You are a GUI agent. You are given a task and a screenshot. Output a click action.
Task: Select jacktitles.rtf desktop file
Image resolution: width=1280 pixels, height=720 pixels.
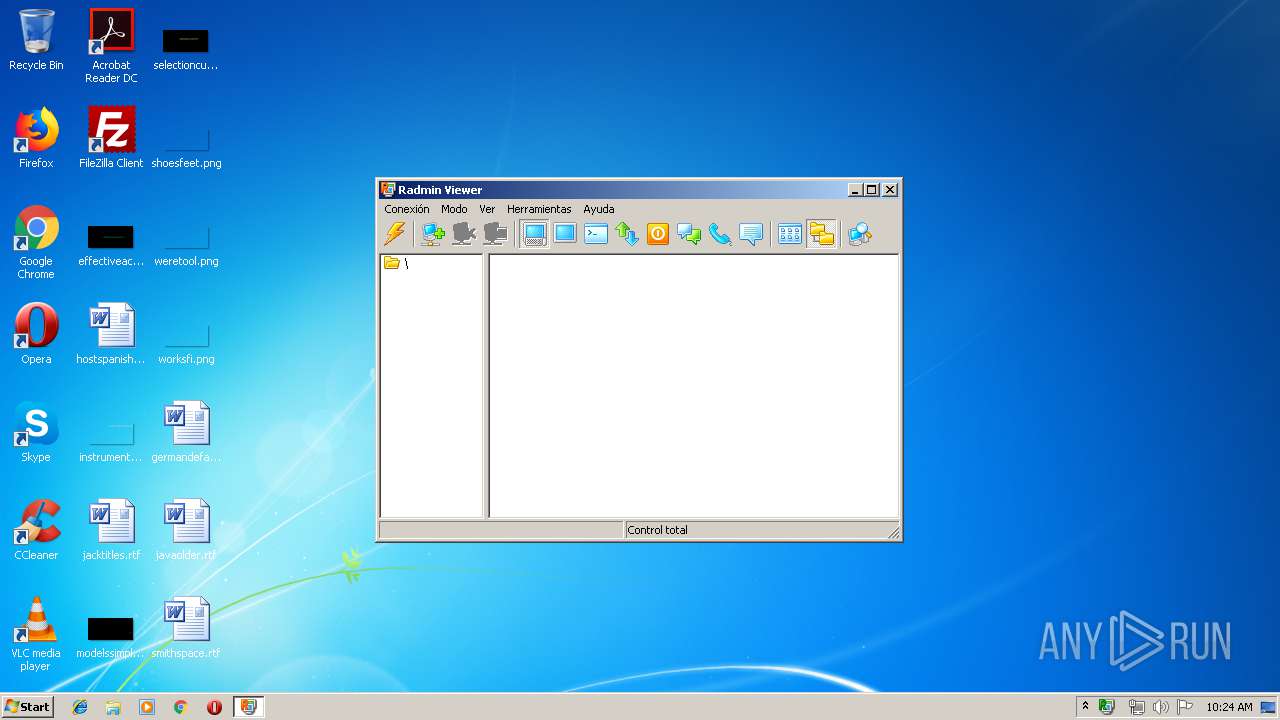point(111,530)
